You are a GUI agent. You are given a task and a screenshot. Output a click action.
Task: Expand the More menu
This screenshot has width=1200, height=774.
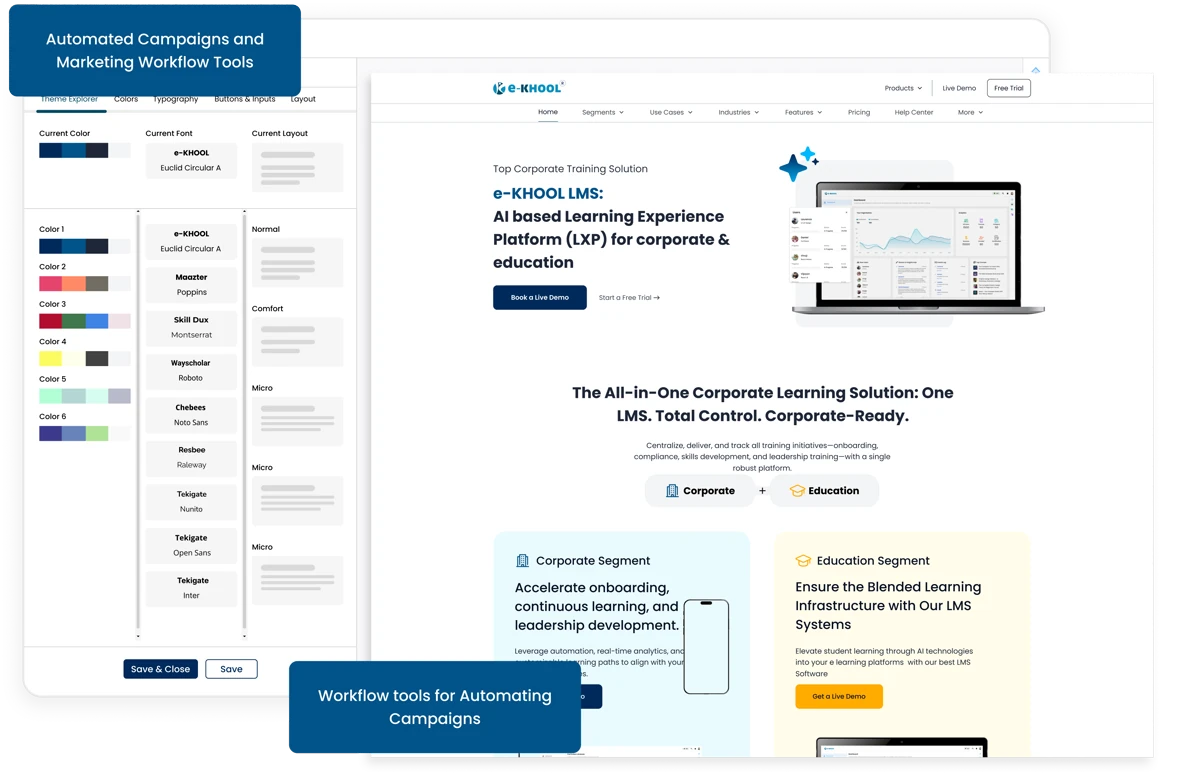[970, 113]
